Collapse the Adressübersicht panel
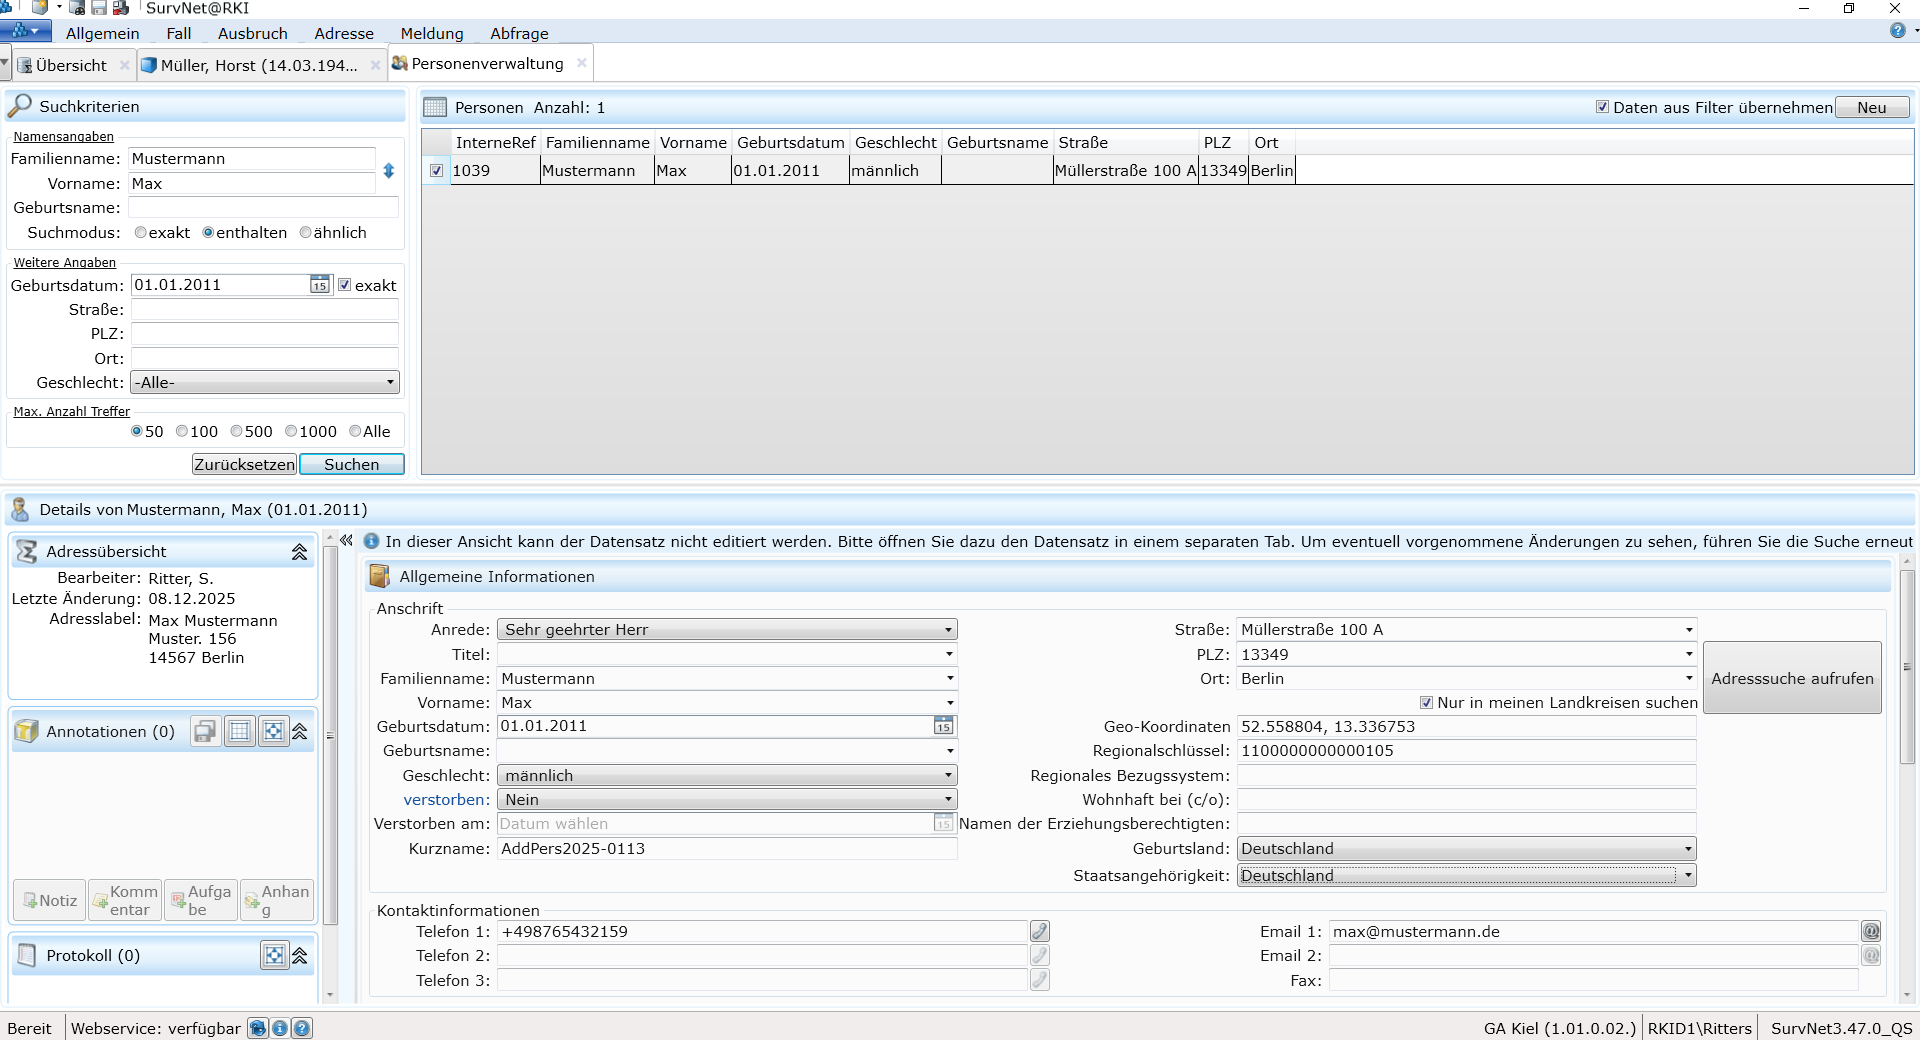Screen dimensions: 1920x1040 tap(299, 552)
